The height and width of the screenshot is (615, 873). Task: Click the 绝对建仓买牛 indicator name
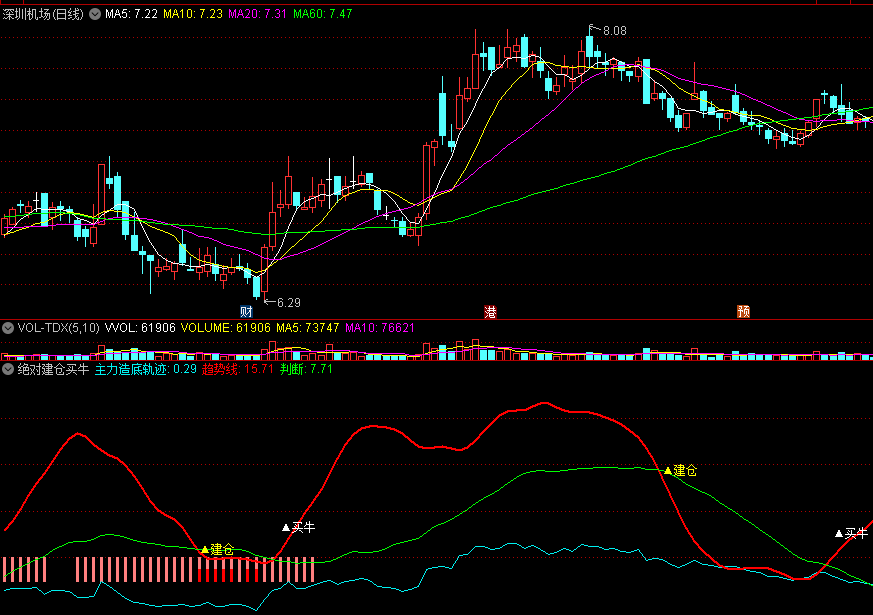coord(53,369)
